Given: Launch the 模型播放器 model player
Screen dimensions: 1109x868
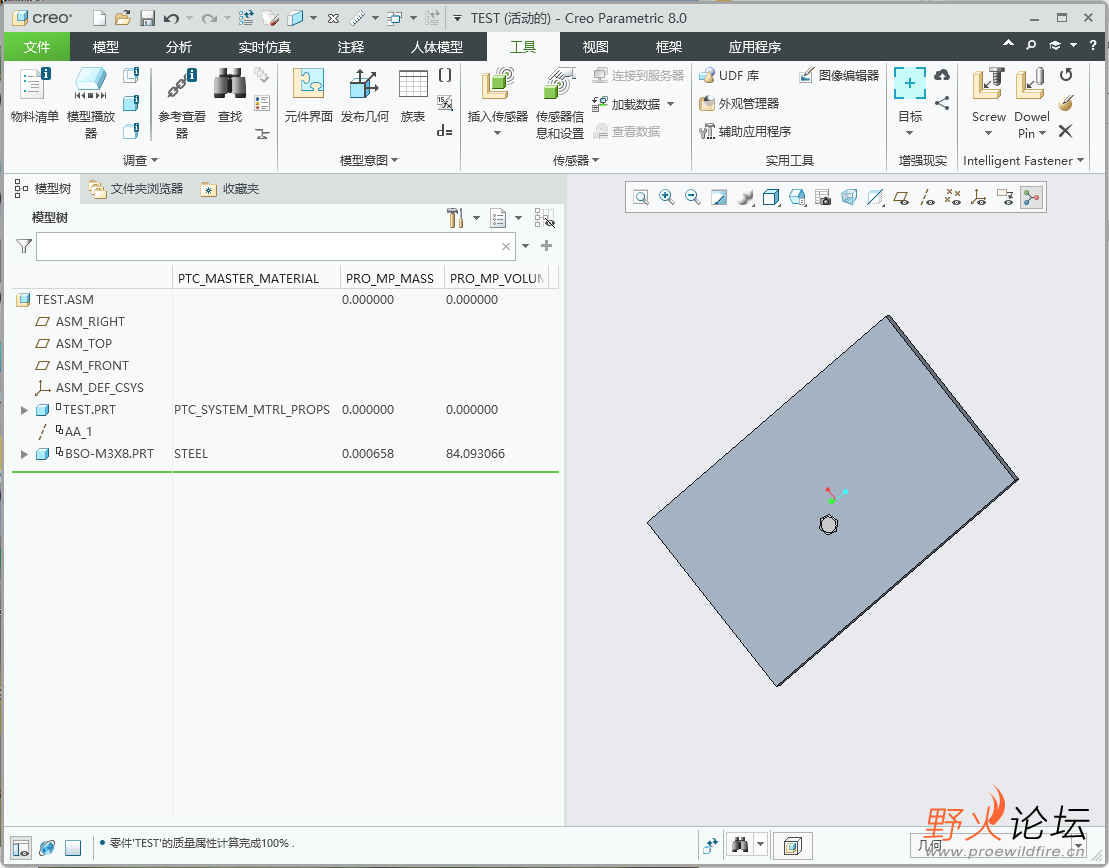Looking at the screenshot, I should point(91,103).
